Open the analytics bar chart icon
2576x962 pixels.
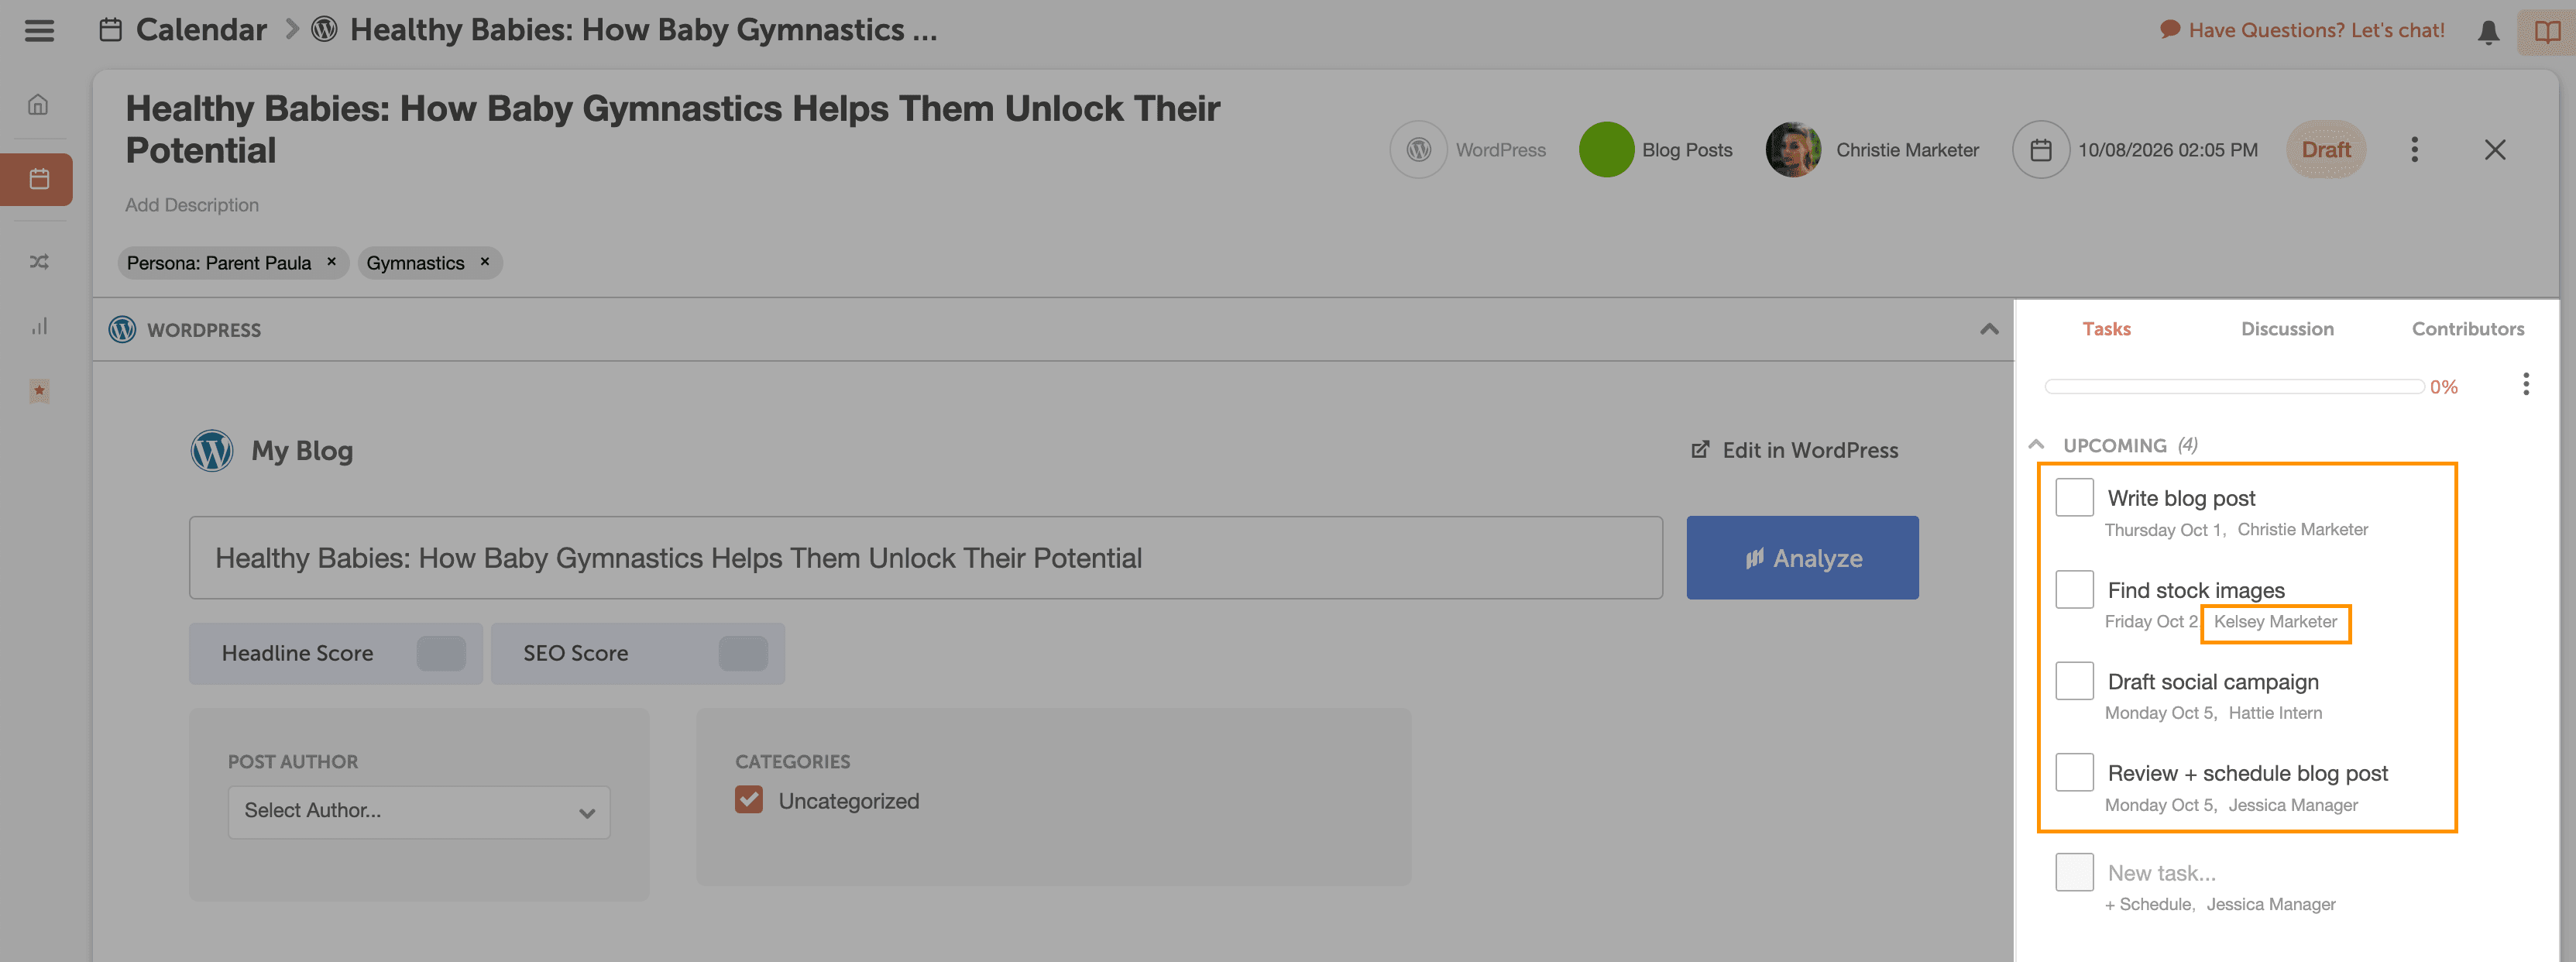[39, 327]
